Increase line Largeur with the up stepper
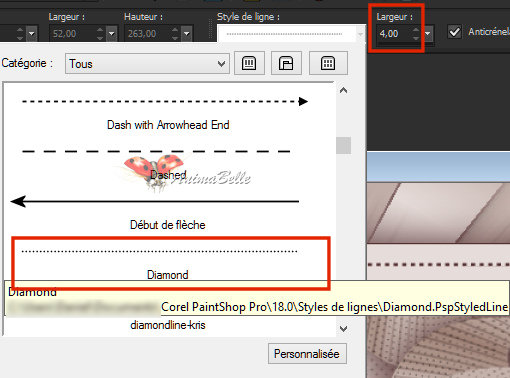510x378 pixels. (416, 30)
